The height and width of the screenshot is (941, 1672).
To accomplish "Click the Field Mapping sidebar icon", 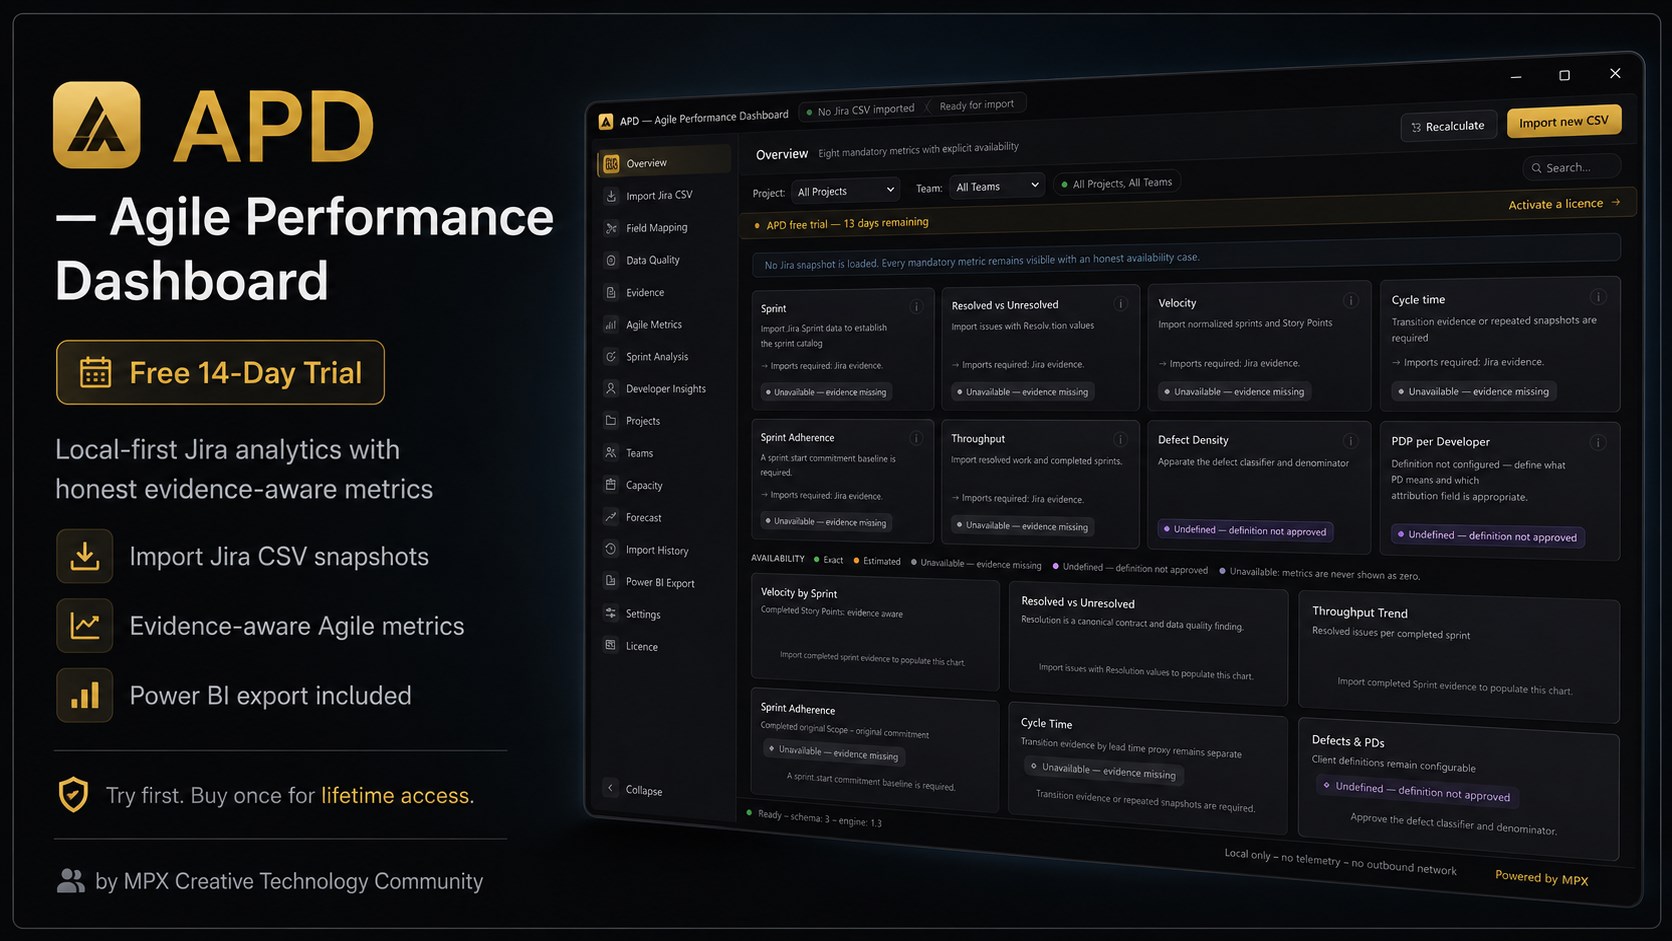I will click(611, 228).
